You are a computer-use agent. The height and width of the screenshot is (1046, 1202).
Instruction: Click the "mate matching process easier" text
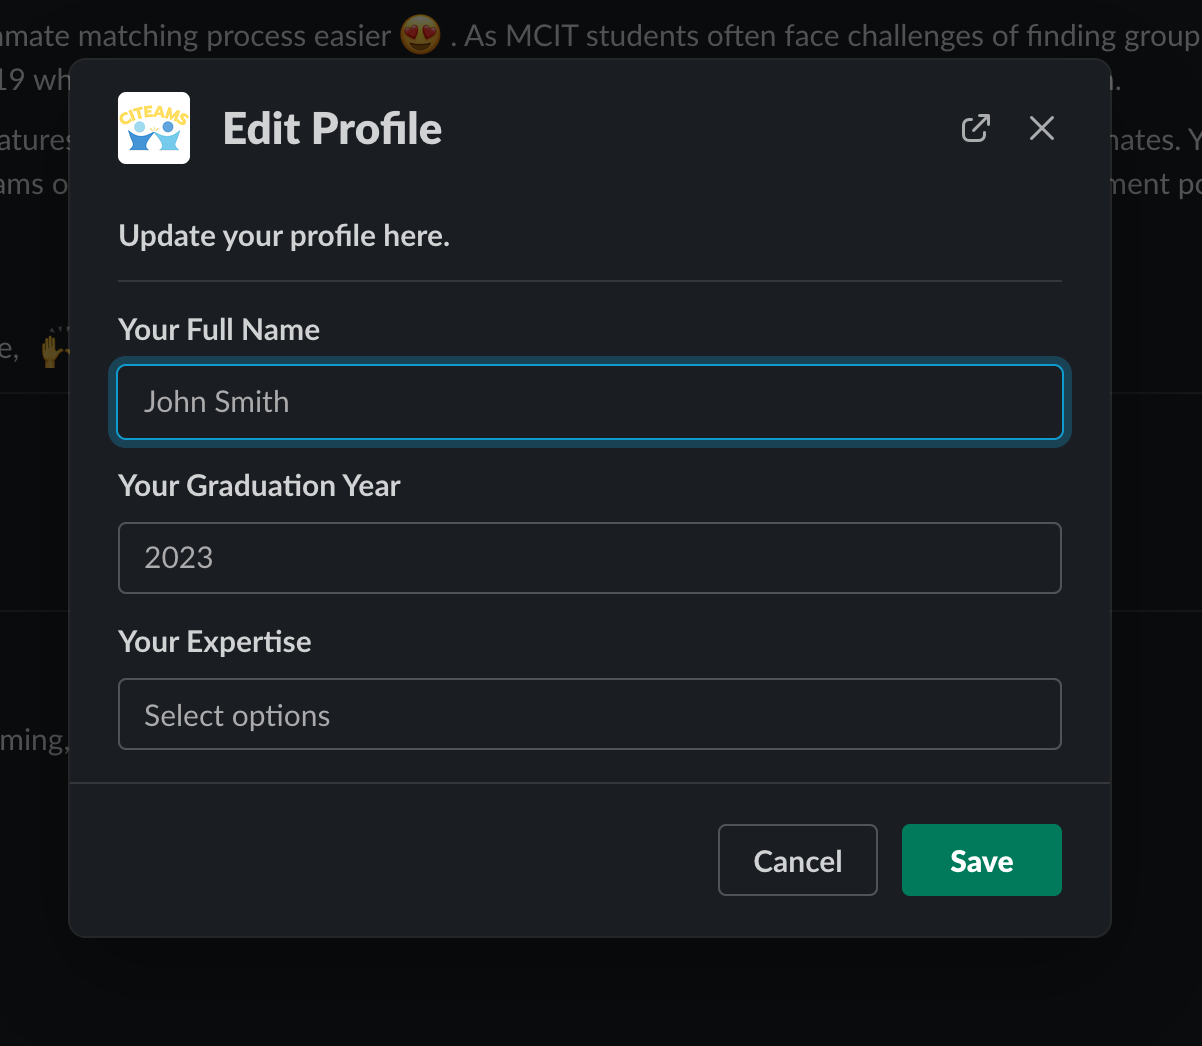point(200,37)
